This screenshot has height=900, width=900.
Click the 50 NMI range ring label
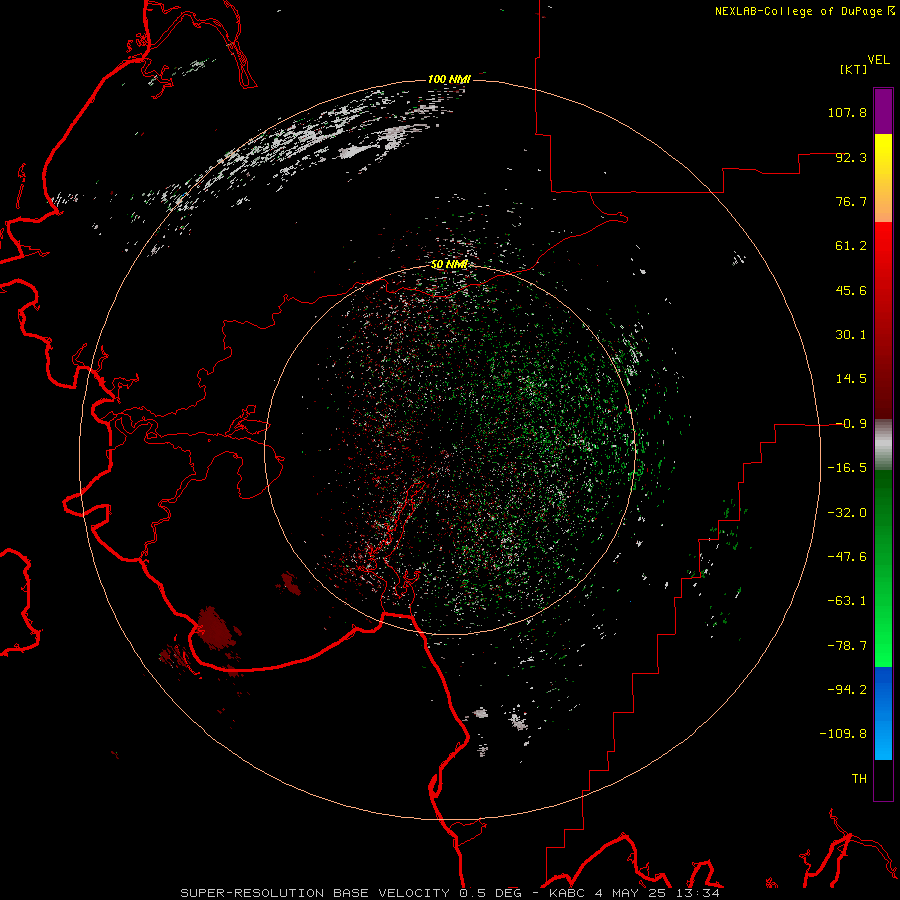click(449, 264)
